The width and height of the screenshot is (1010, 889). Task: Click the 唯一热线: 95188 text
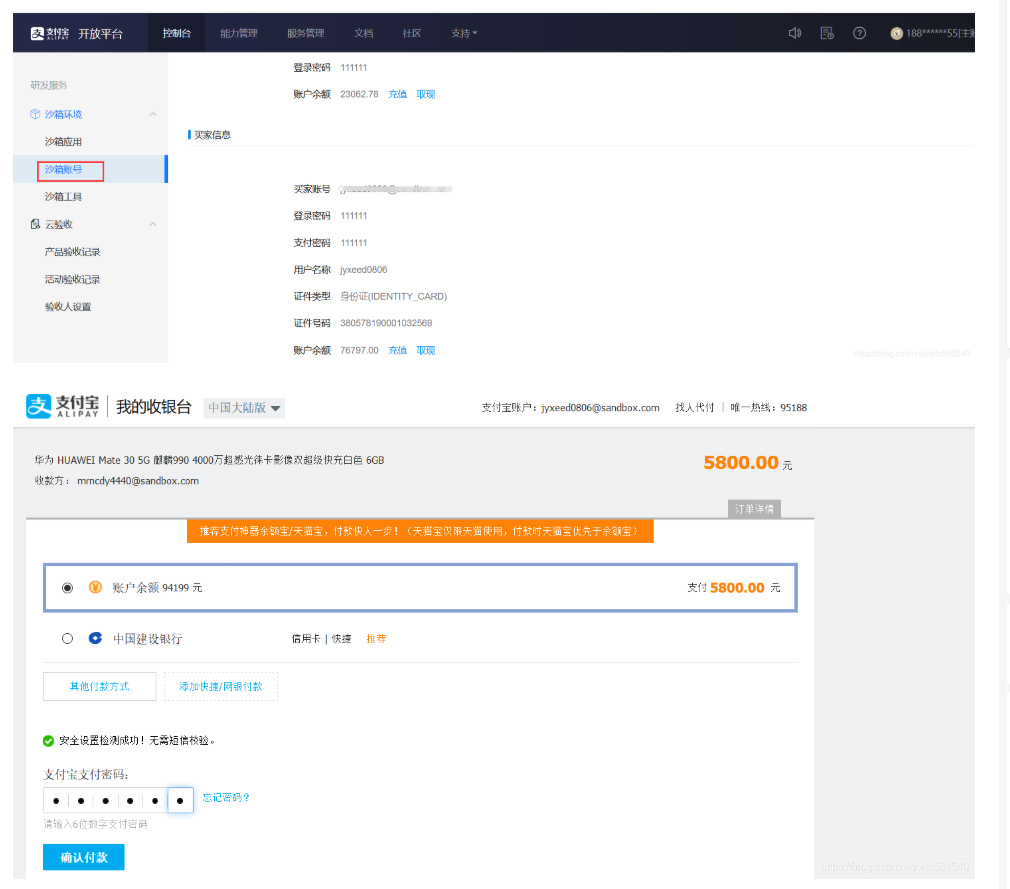(x=768, y=407)
